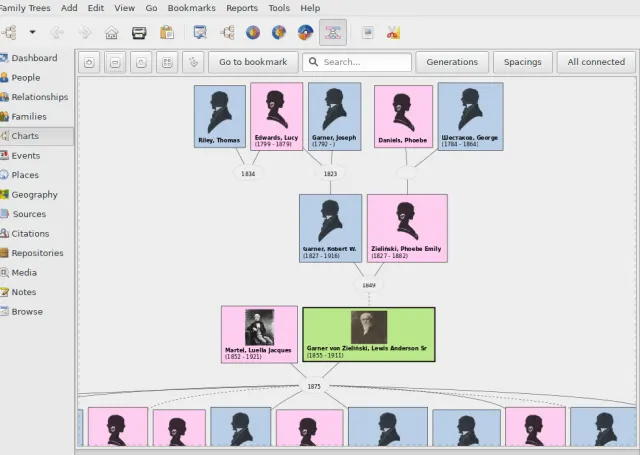Focus the Search field
Screen dimensions: 640x455
[357, 62]
